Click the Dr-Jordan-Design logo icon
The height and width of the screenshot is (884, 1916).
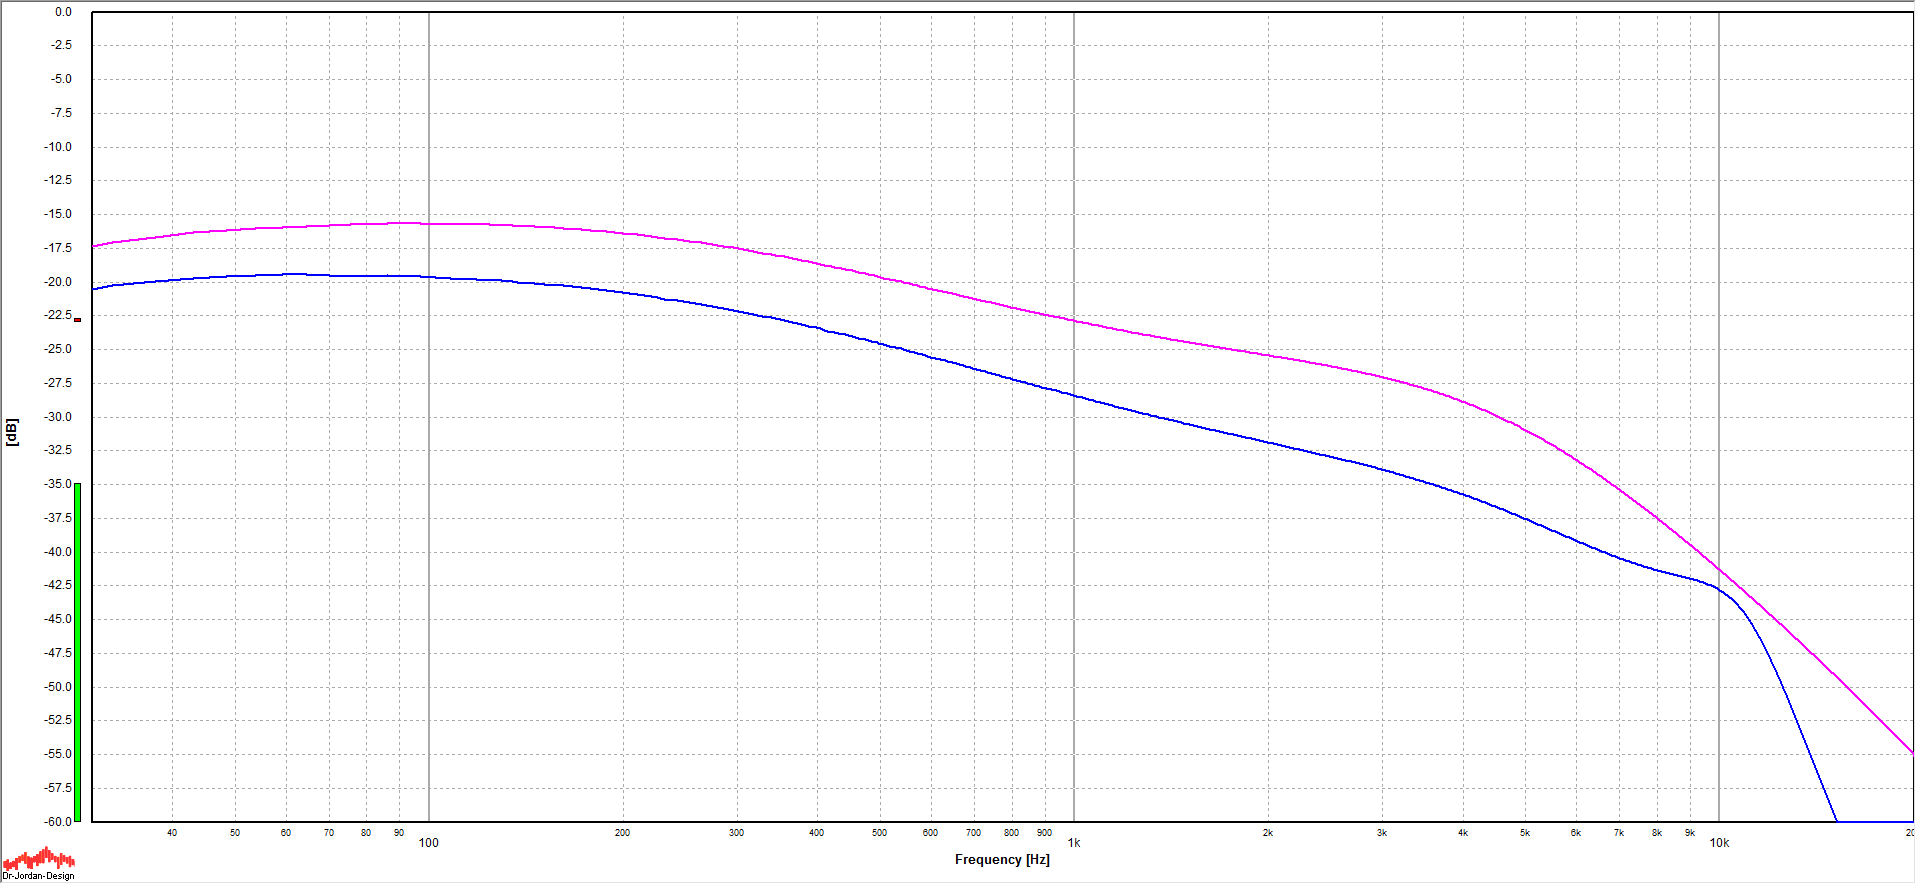[38, 860]
